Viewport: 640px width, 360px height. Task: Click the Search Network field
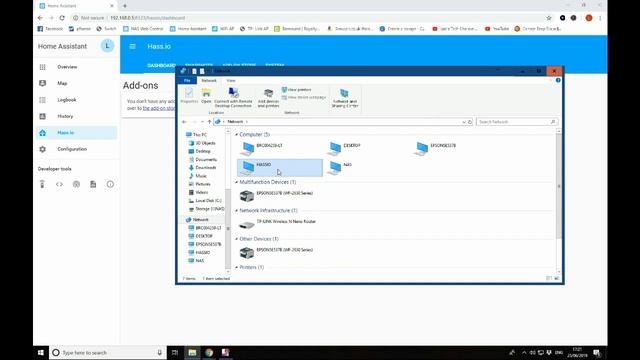click(517, 122)
